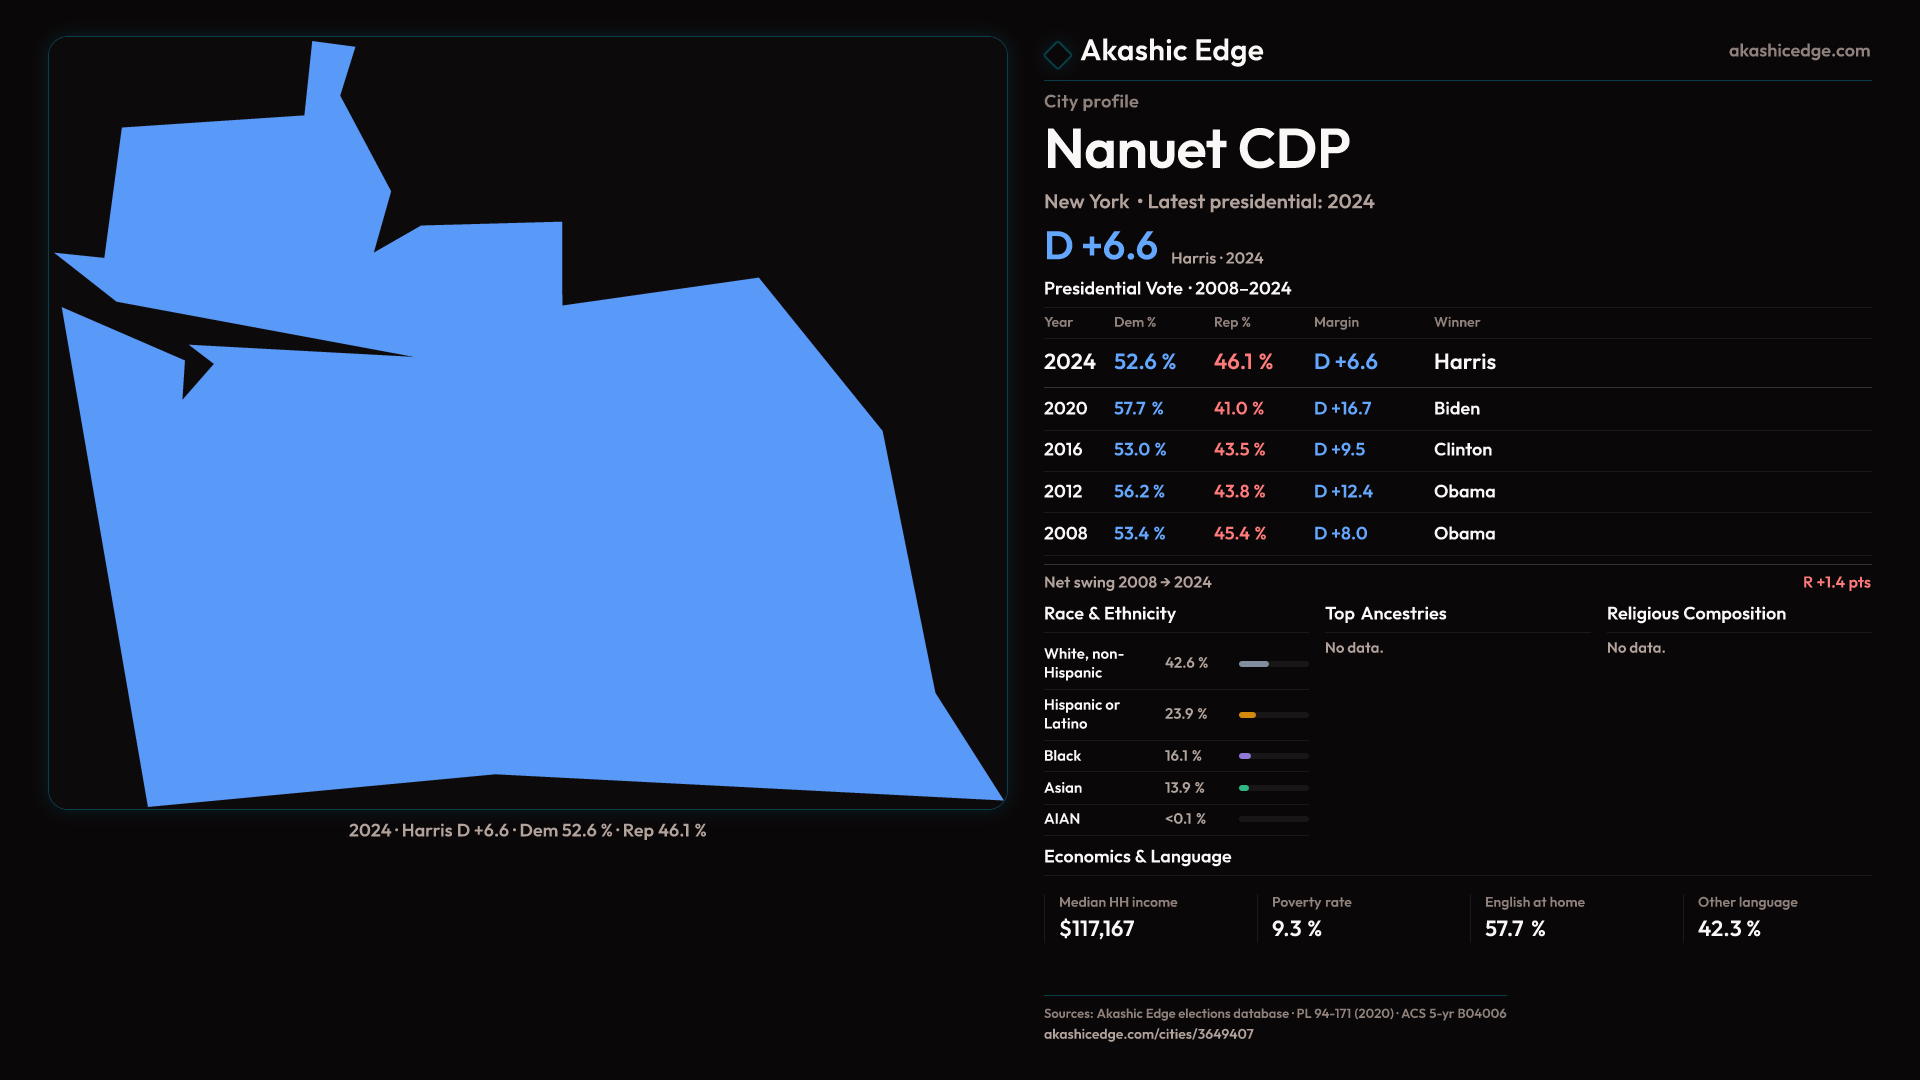Click the Black population purple bar
Screen dimensions: 1920x1080
pos(1245,756)
